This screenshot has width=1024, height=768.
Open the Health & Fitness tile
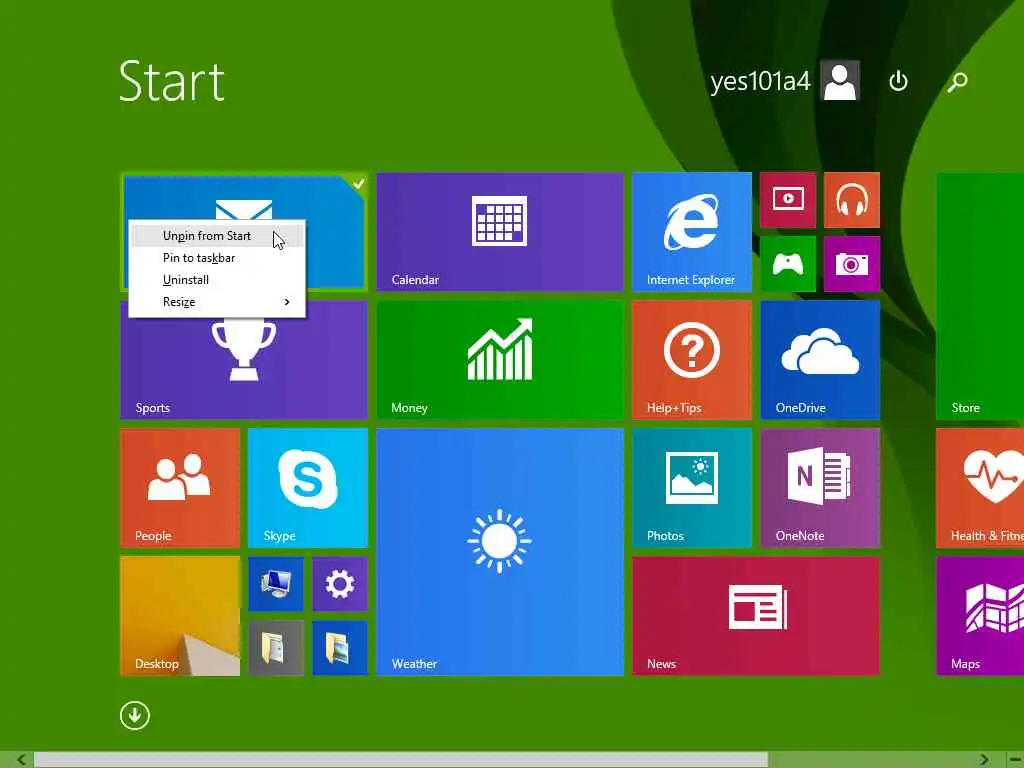tap(980, 488)
